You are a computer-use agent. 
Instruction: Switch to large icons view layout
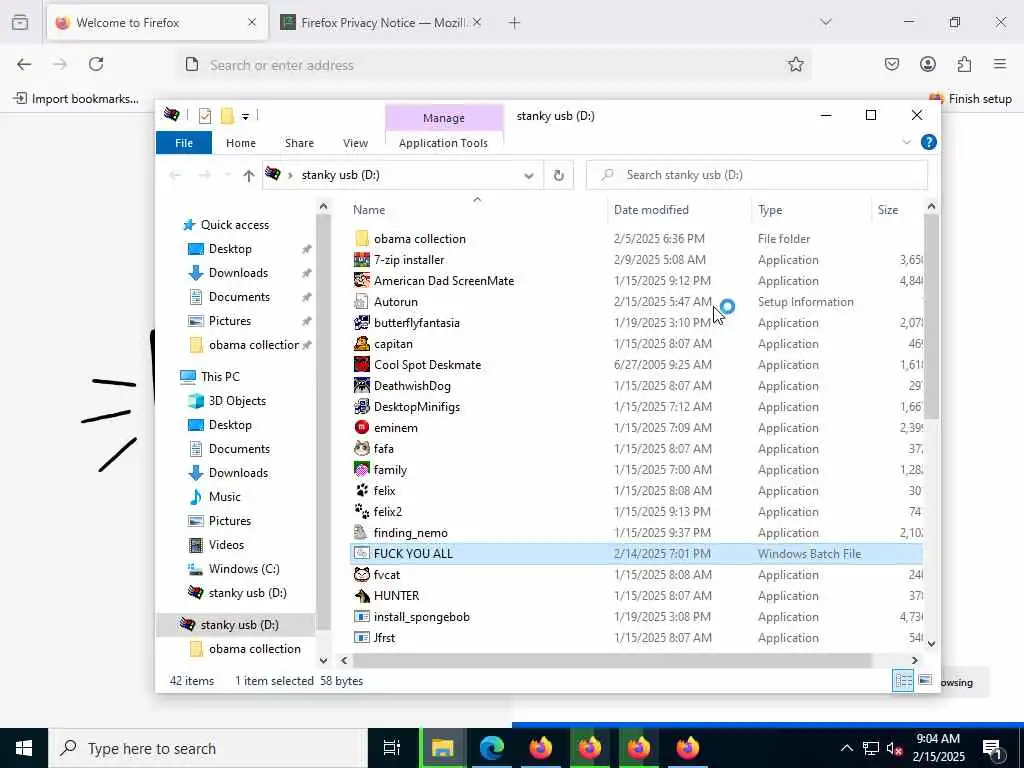click(x=925, y=680)
